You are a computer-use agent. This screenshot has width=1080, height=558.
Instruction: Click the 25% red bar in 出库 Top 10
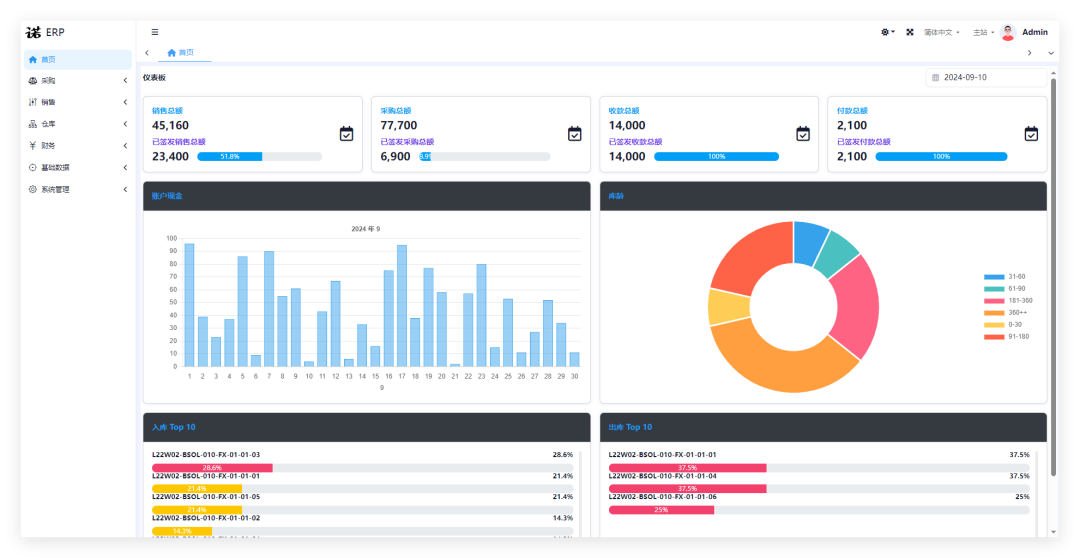tap(661, 510)
